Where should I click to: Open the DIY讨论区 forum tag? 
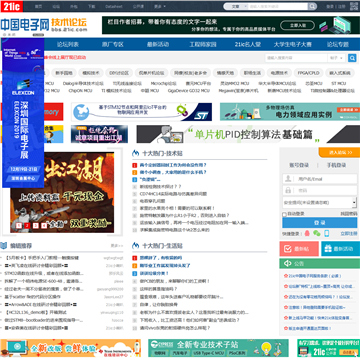[x=119, y=73]
